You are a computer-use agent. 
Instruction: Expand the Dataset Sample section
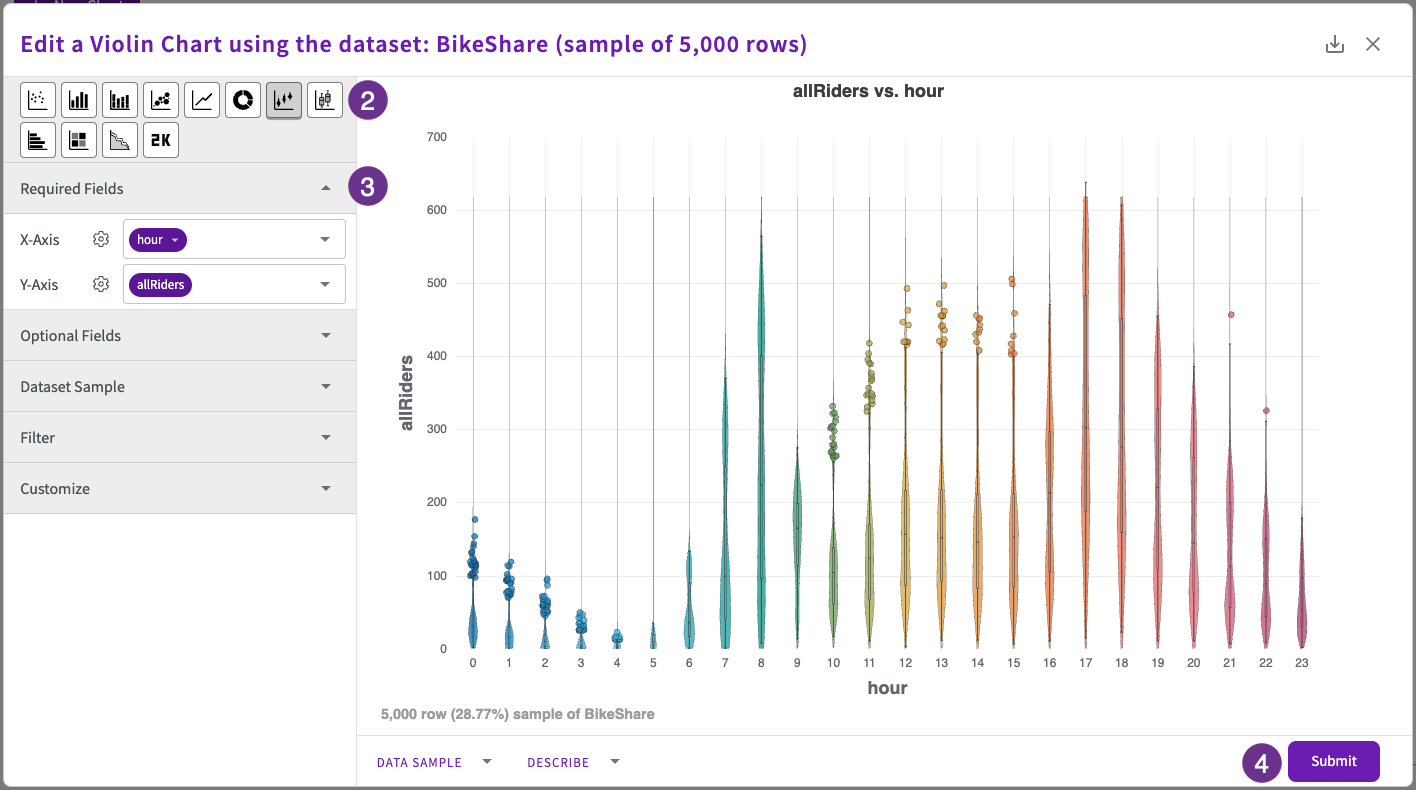point(180,387)
